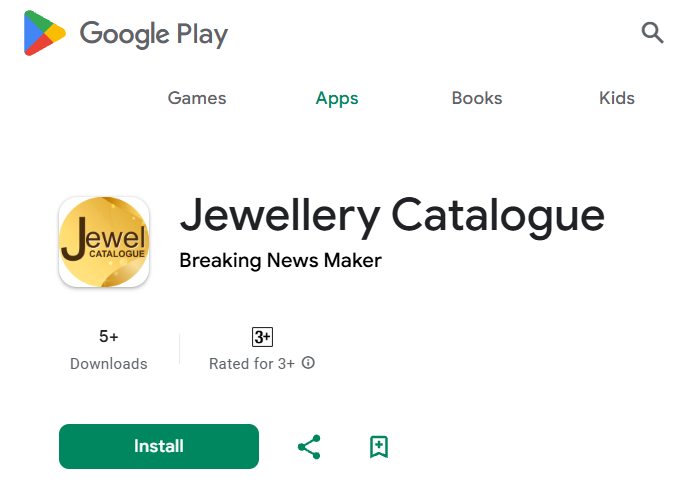Open Breaking News Maker developer page
Image resolution: width=684 pixels, height=494 pixels.
[x=280, y=261]
